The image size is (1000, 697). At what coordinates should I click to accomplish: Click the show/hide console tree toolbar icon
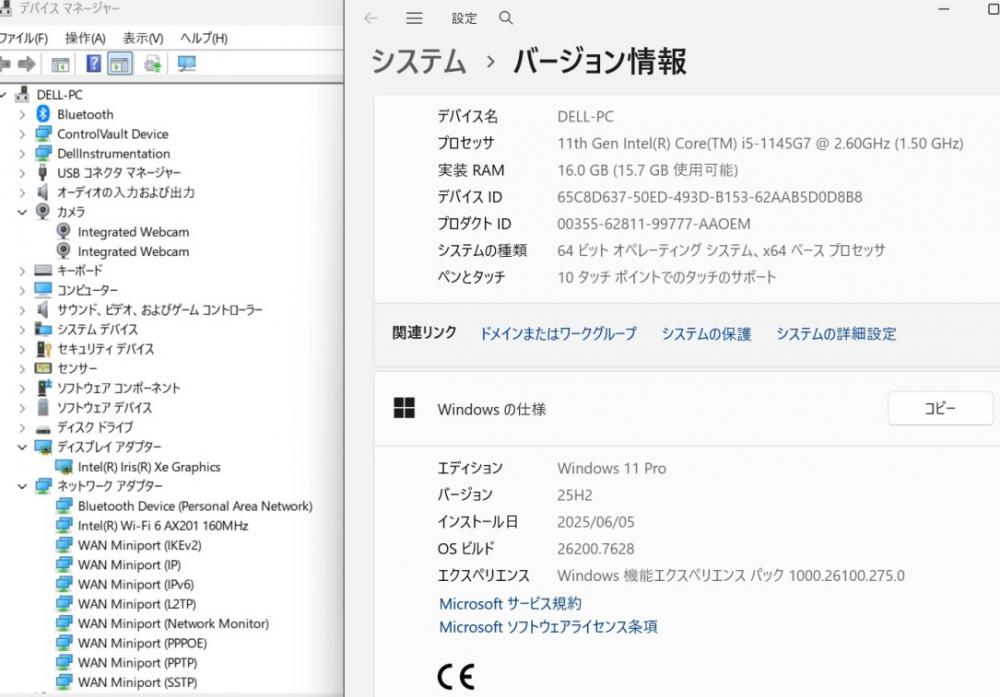pyautogui.click(x=60, y=64)
